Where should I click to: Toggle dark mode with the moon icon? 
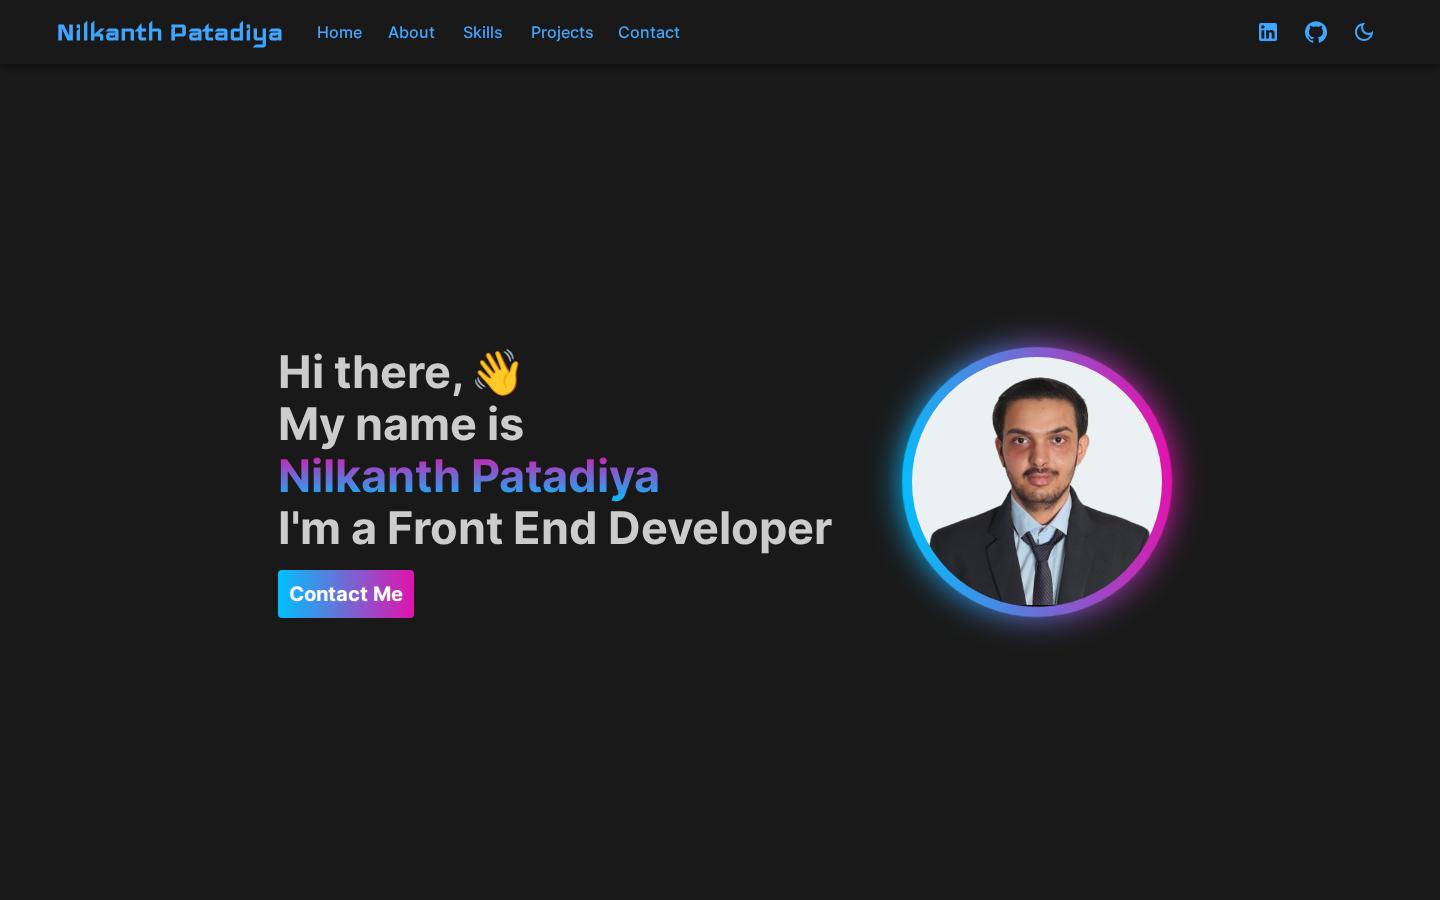coord(1364,32)
